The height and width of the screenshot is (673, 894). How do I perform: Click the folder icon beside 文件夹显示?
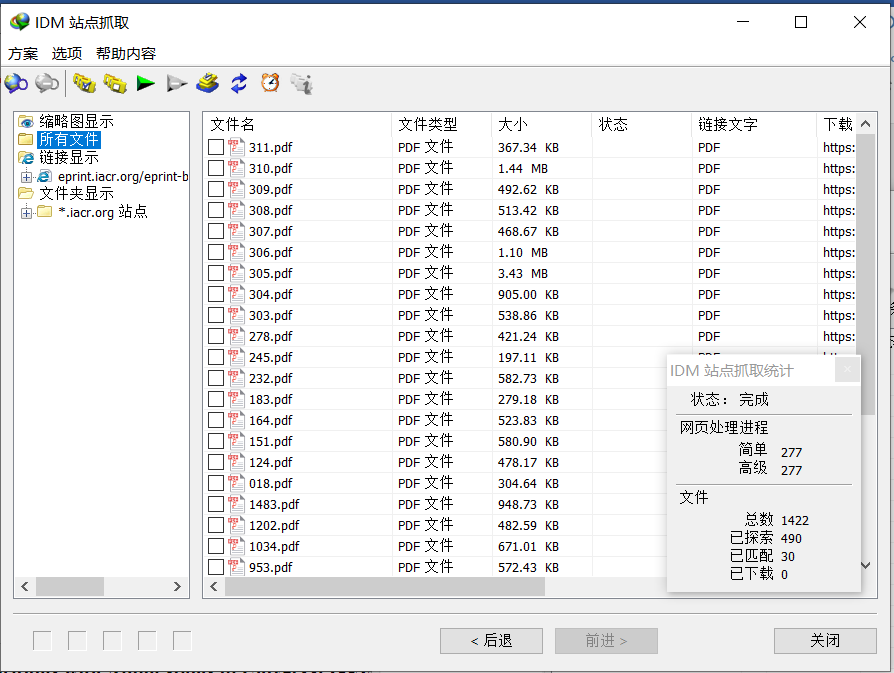click(26, 193)
